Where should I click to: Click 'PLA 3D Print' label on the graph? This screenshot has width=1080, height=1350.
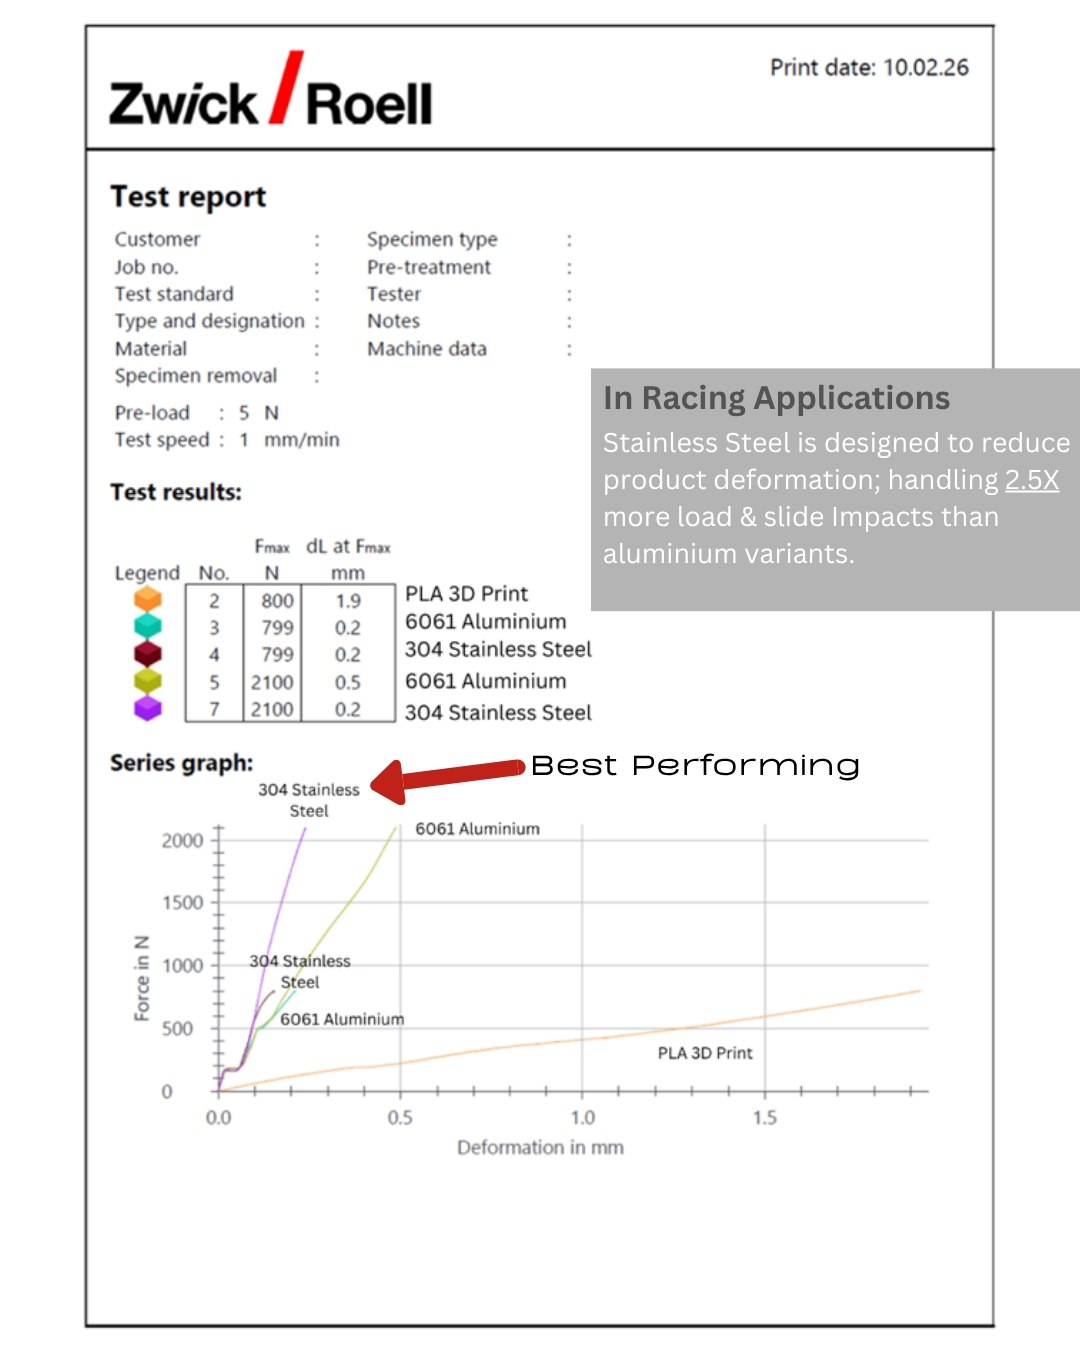705,1053
